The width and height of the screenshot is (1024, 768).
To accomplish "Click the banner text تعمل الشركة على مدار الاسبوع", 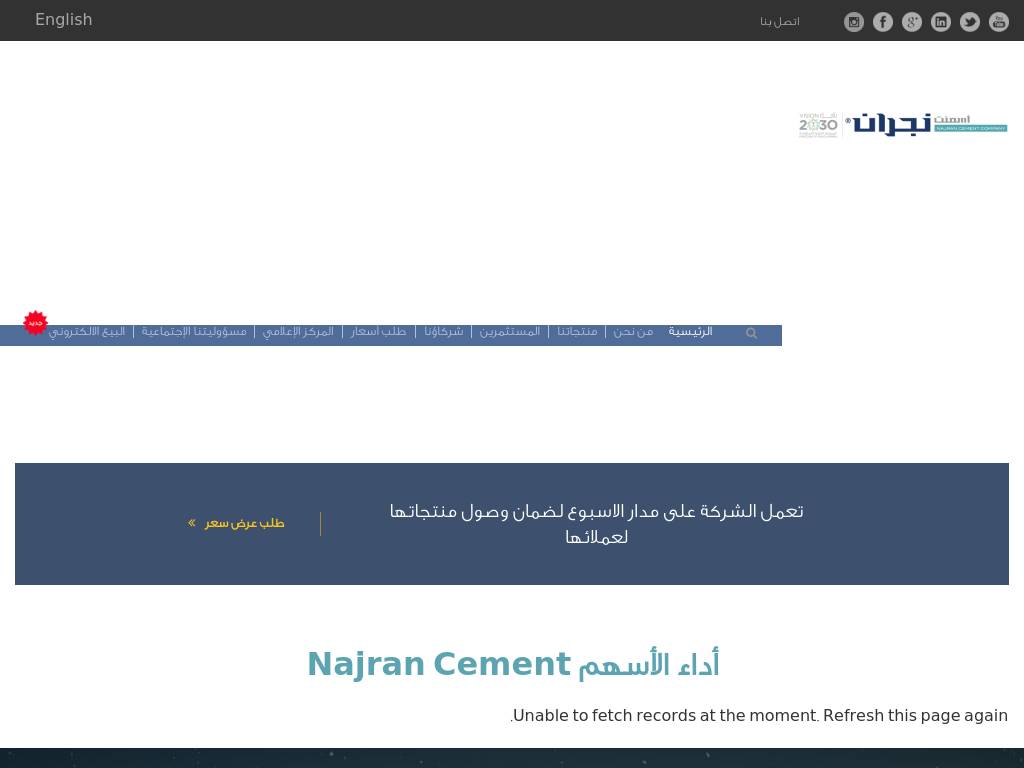I will point(596,524).
